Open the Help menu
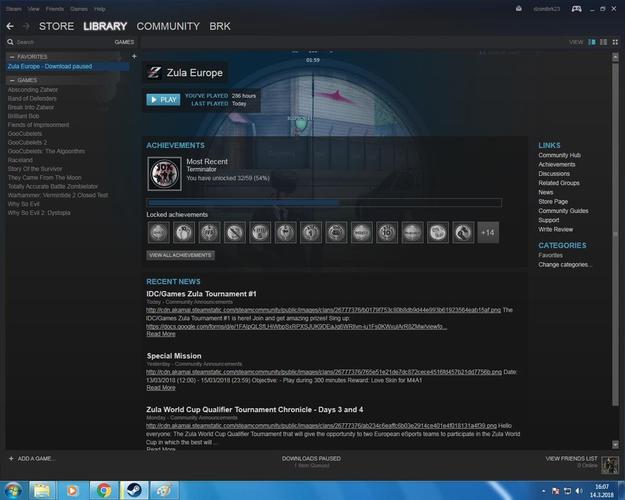 pos(100,9)
